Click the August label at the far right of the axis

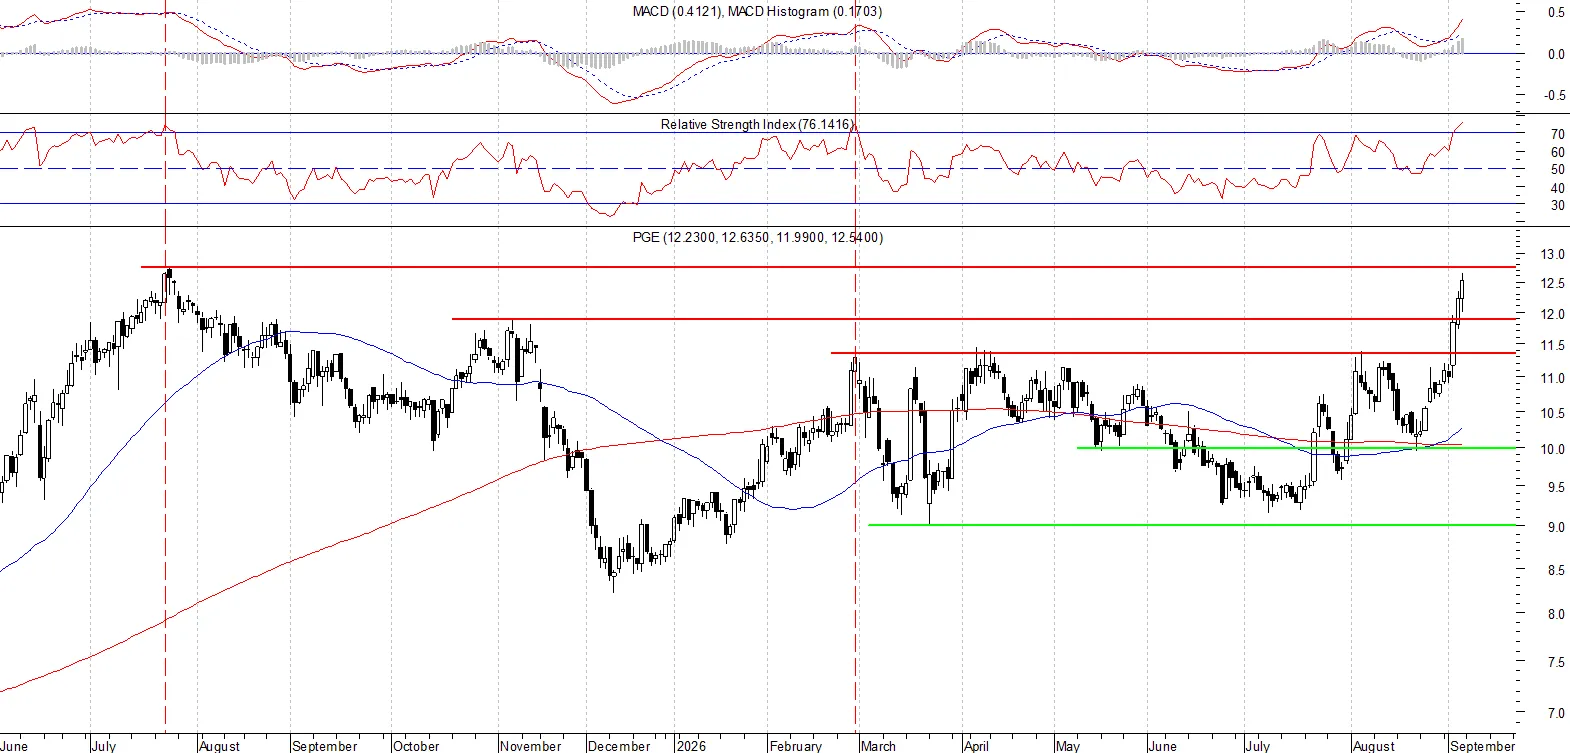tap(1374, 746)
